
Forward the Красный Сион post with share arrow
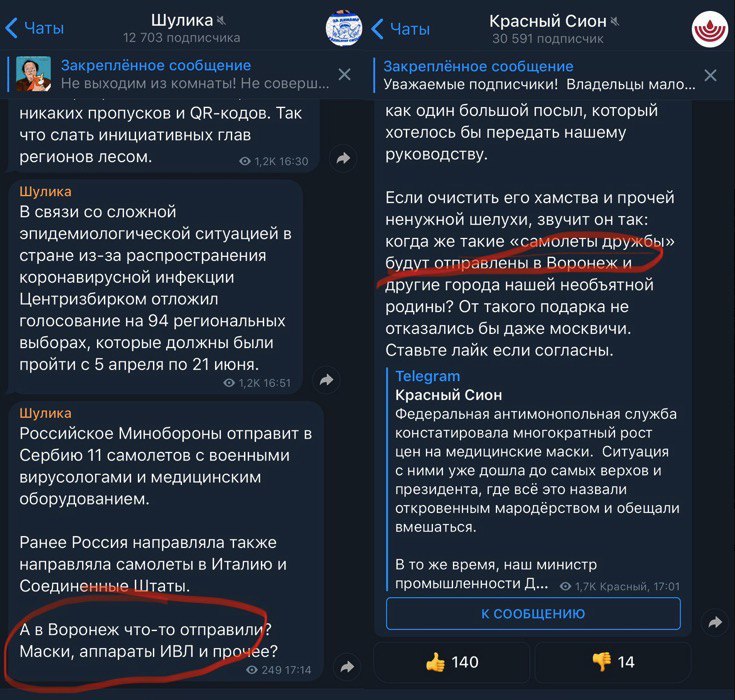pos(715,623)
